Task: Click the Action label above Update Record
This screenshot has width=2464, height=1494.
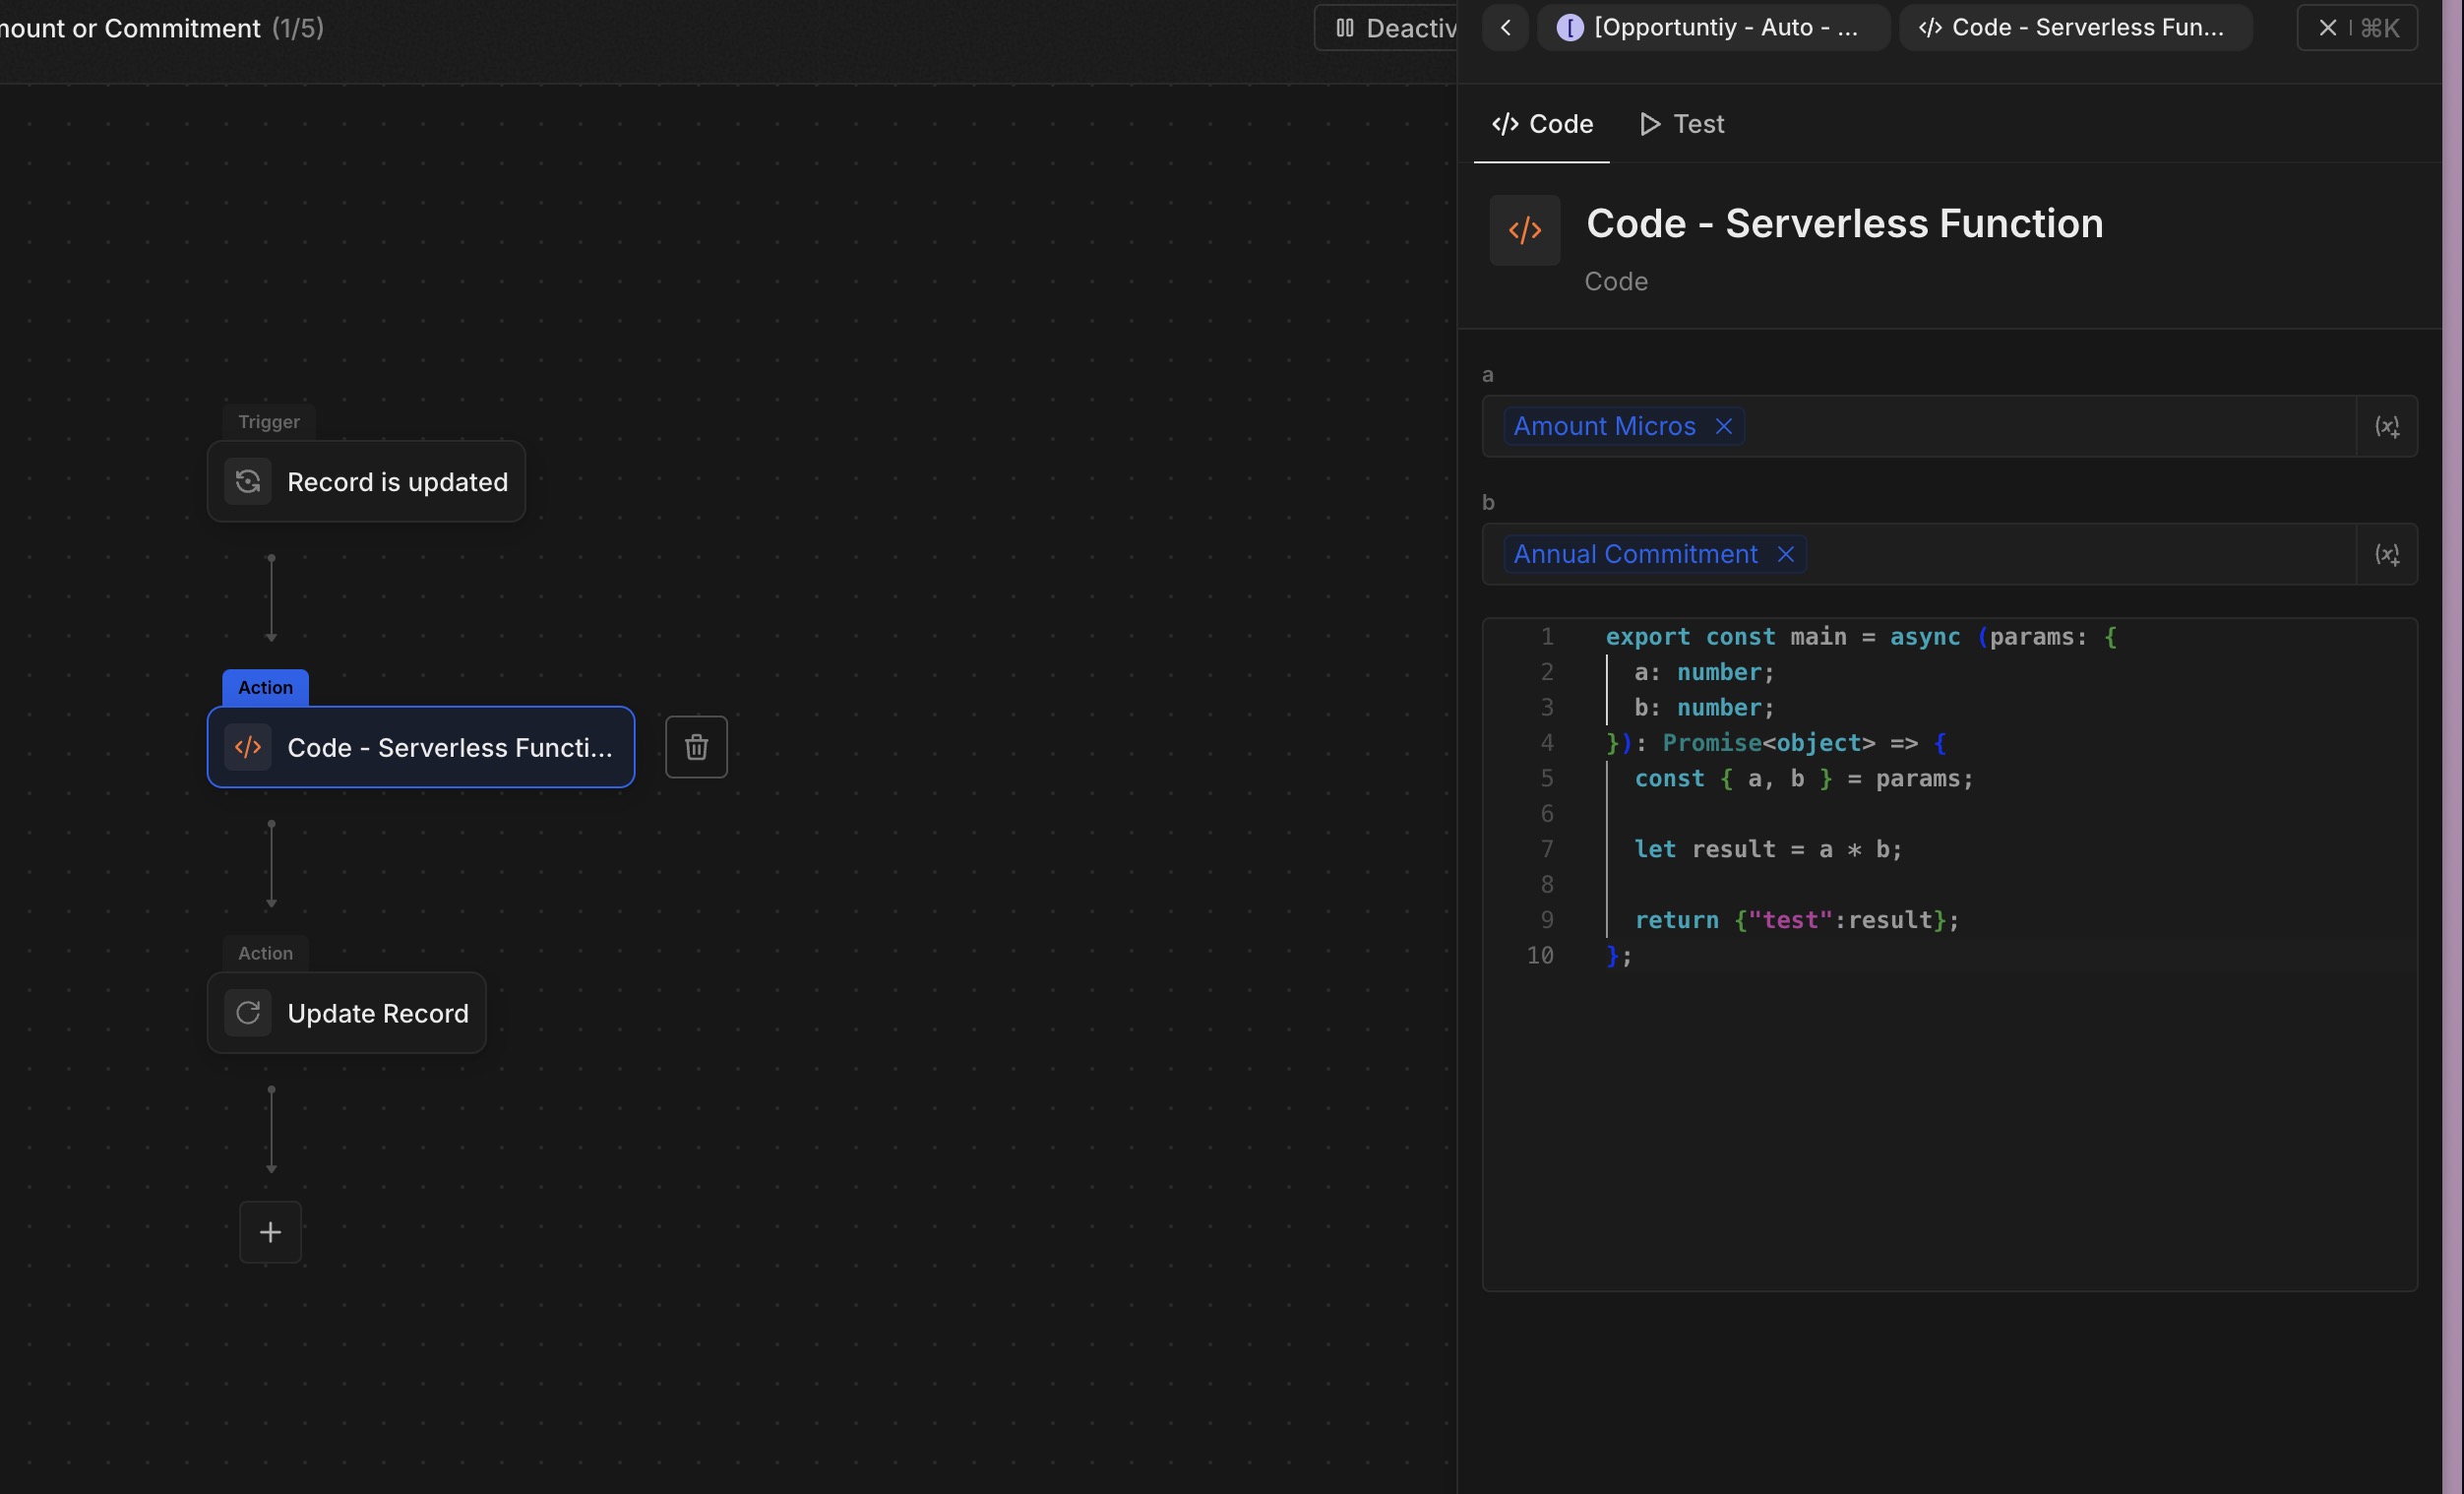Action: 265,953
